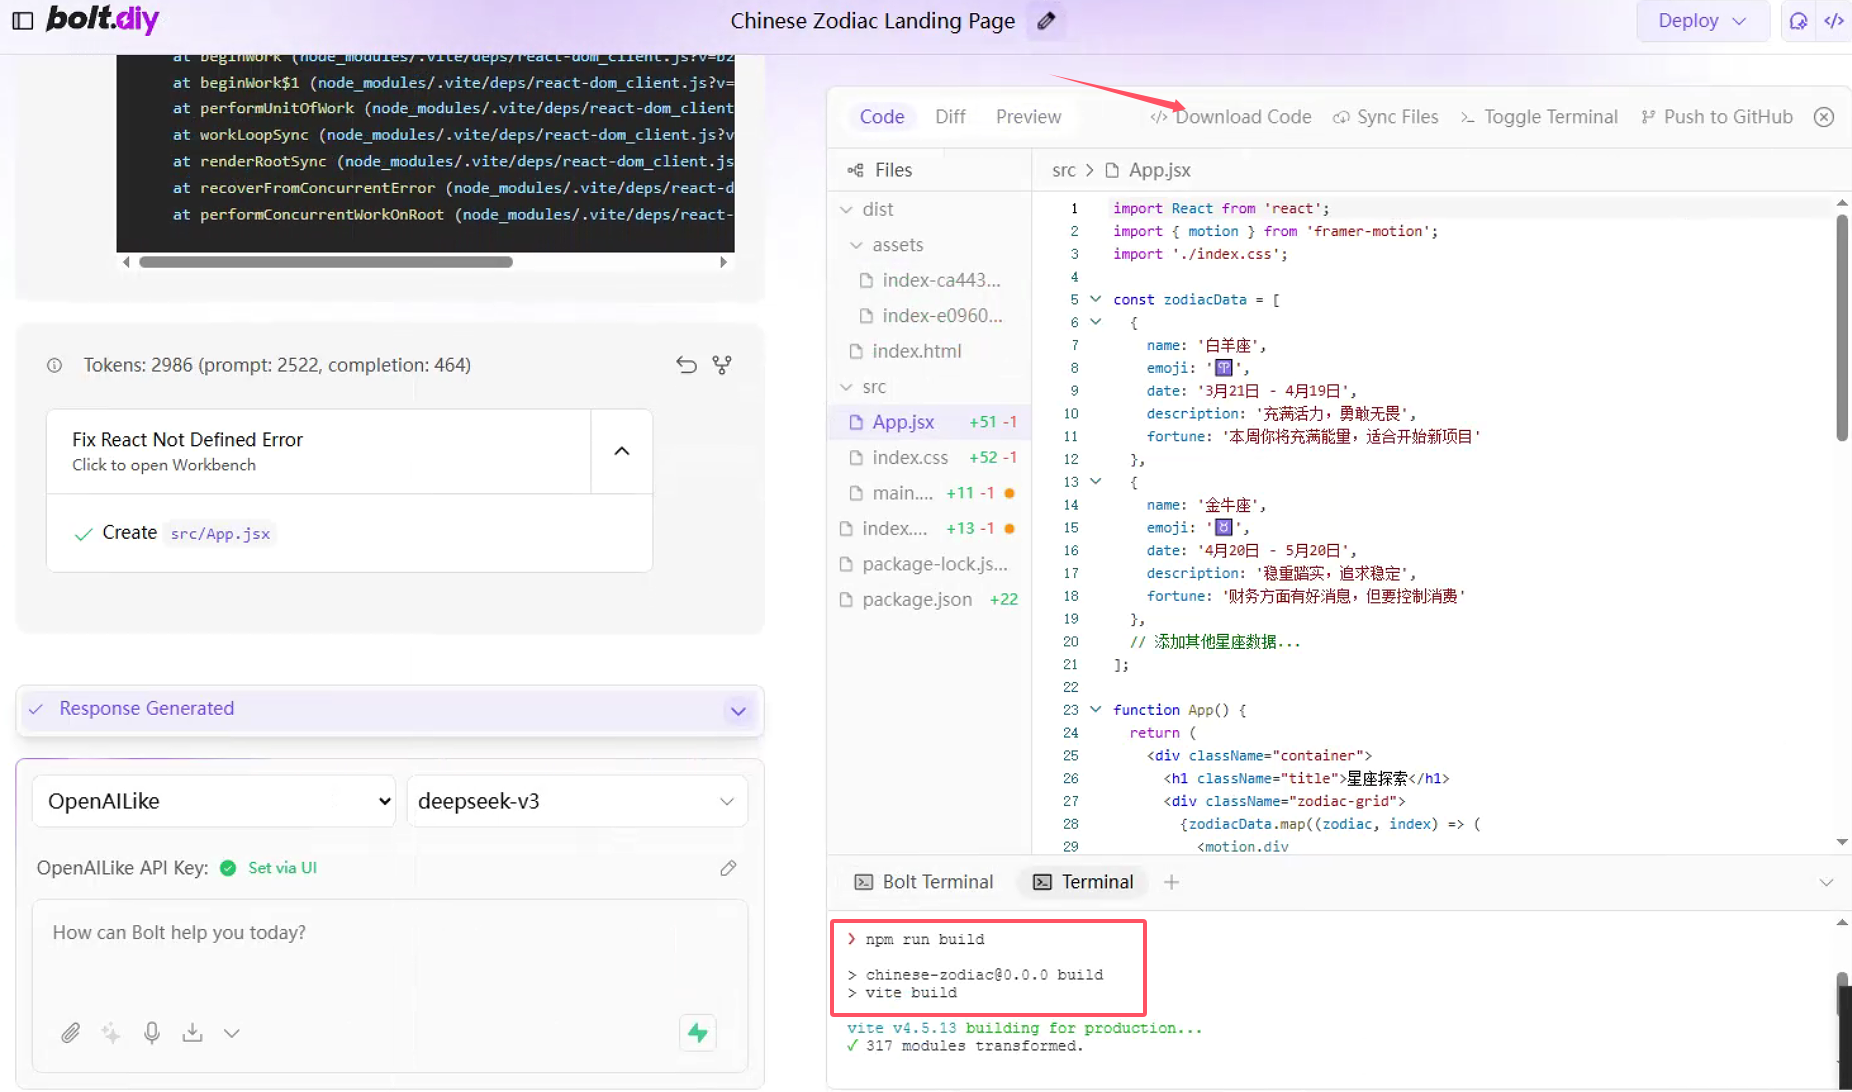Collapse Fix React Not Defined Error artifact
This screenshot has width=1852, height=1092.
tap(622, 451)
